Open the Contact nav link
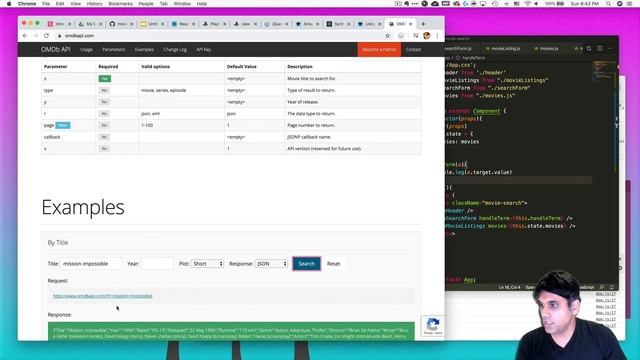 [413, 49]
